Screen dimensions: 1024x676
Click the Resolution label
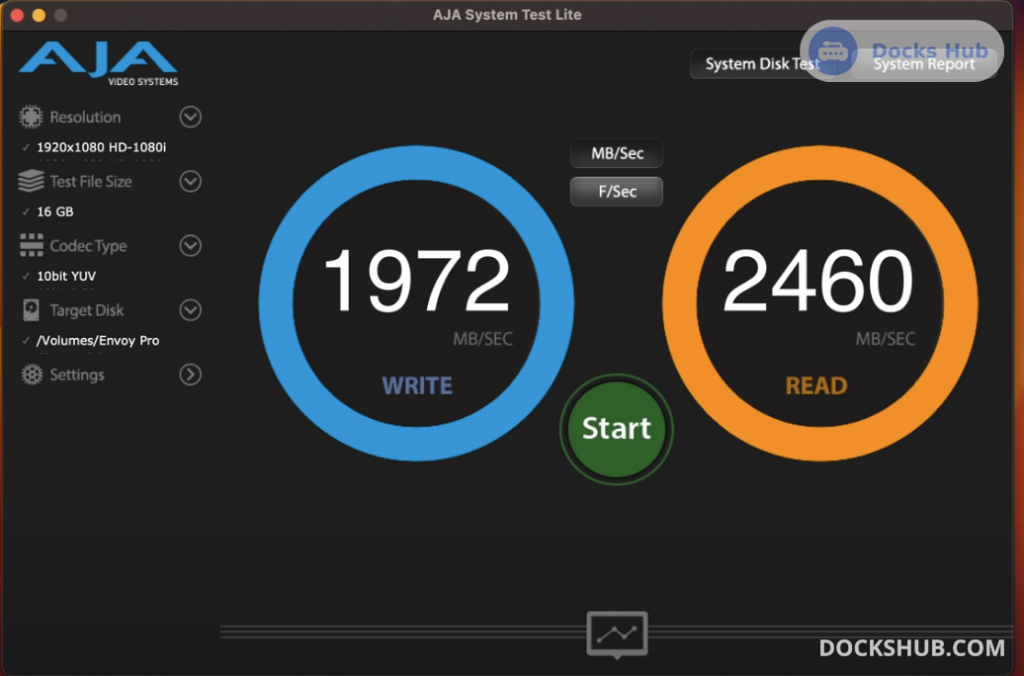pyautogui.click(x=86, y=118)
